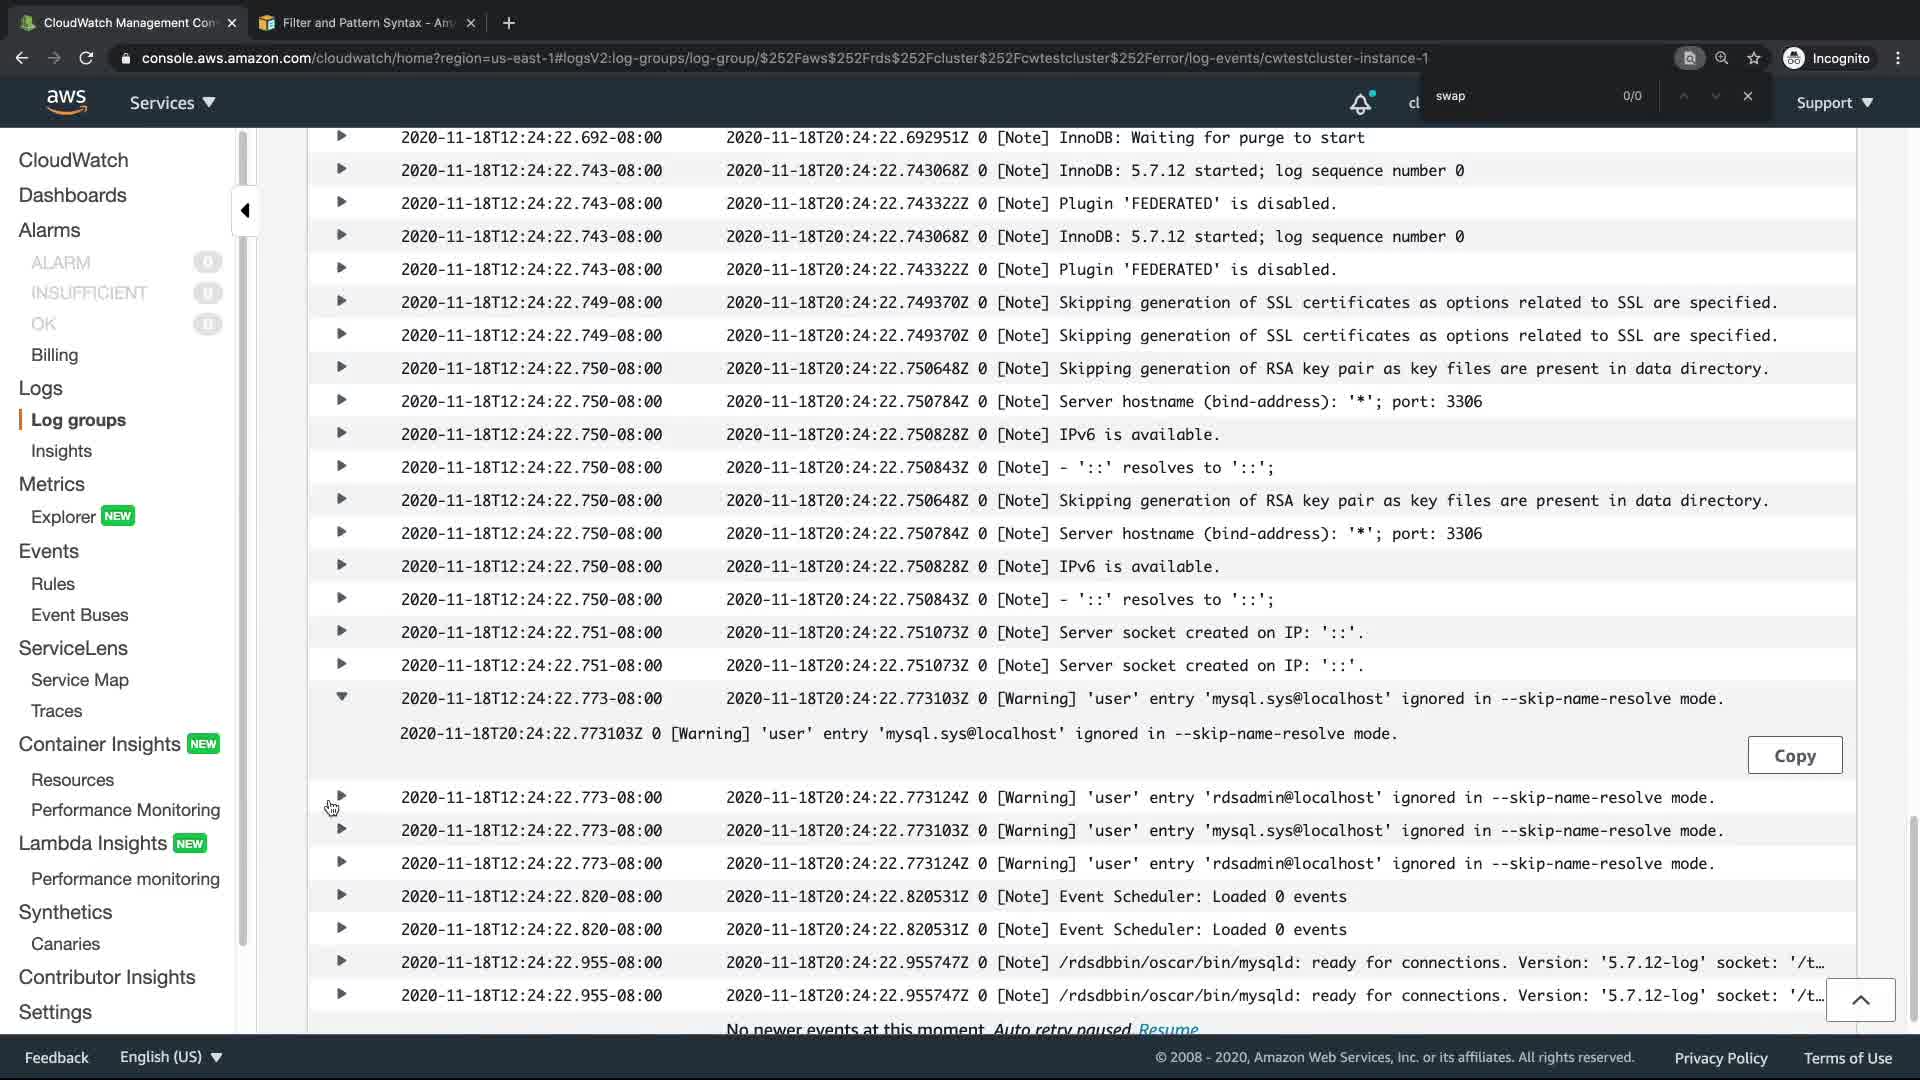This screenshot has height=1080, width=1920.
Task: Collapse the CloudWatch sidebar with arrow
Action: [245, 210]
